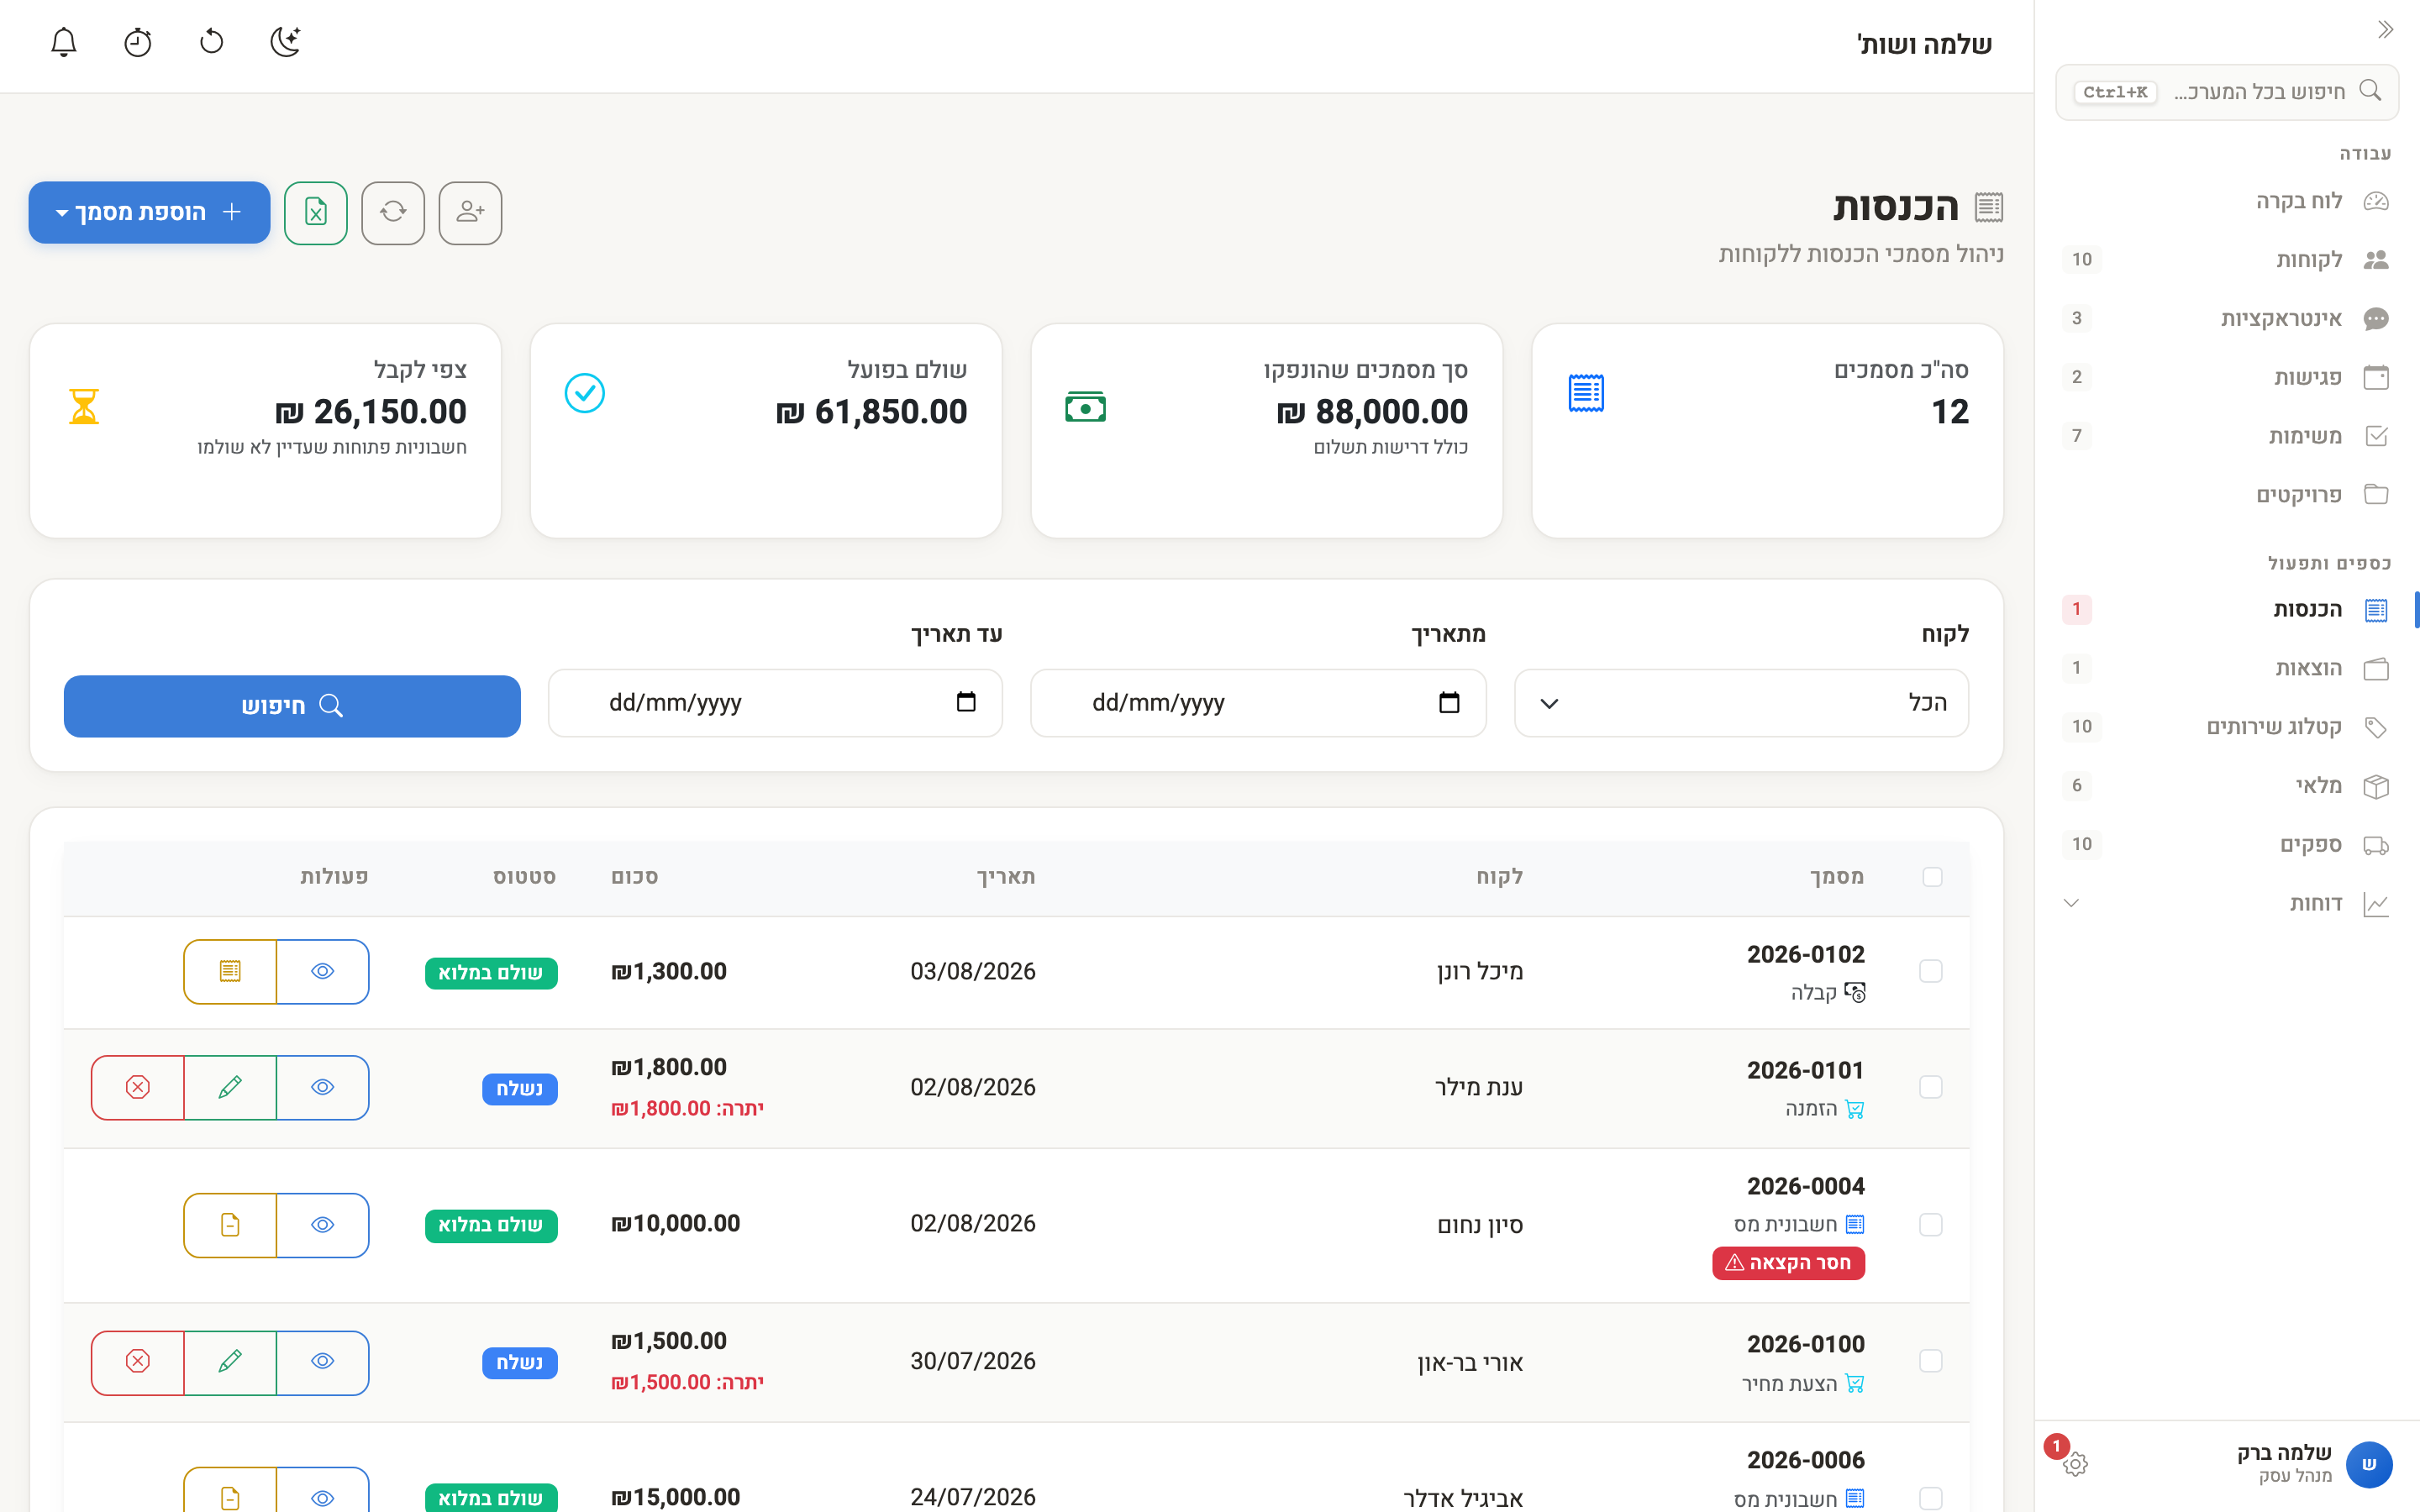Screen dimensions: 2420x1512
Task: Expand the דוחות sidebar section
Action: [x=2227, y=903]
